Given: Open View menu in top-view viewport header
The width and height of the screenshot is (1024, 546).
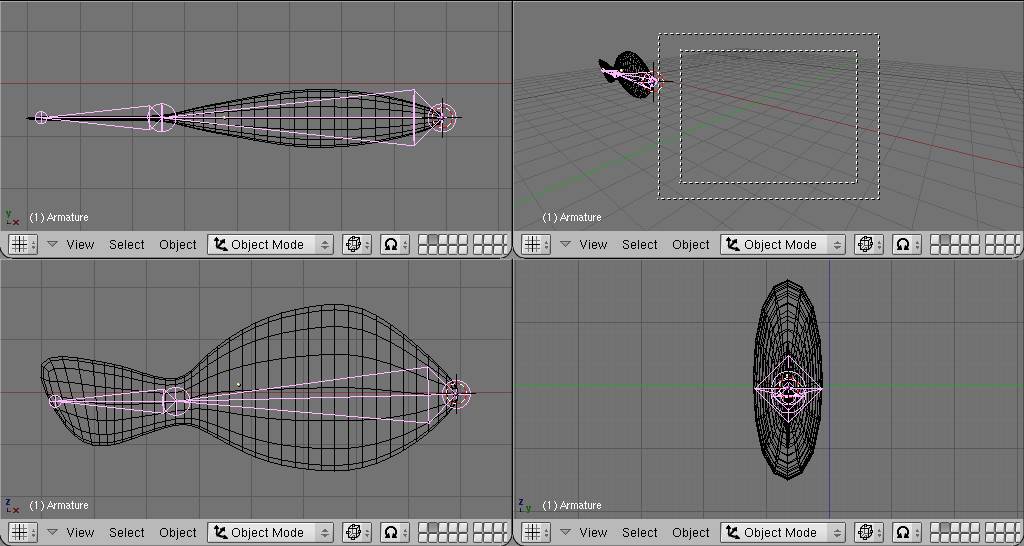Looking at the screenshot, I should tap(80, 244).
